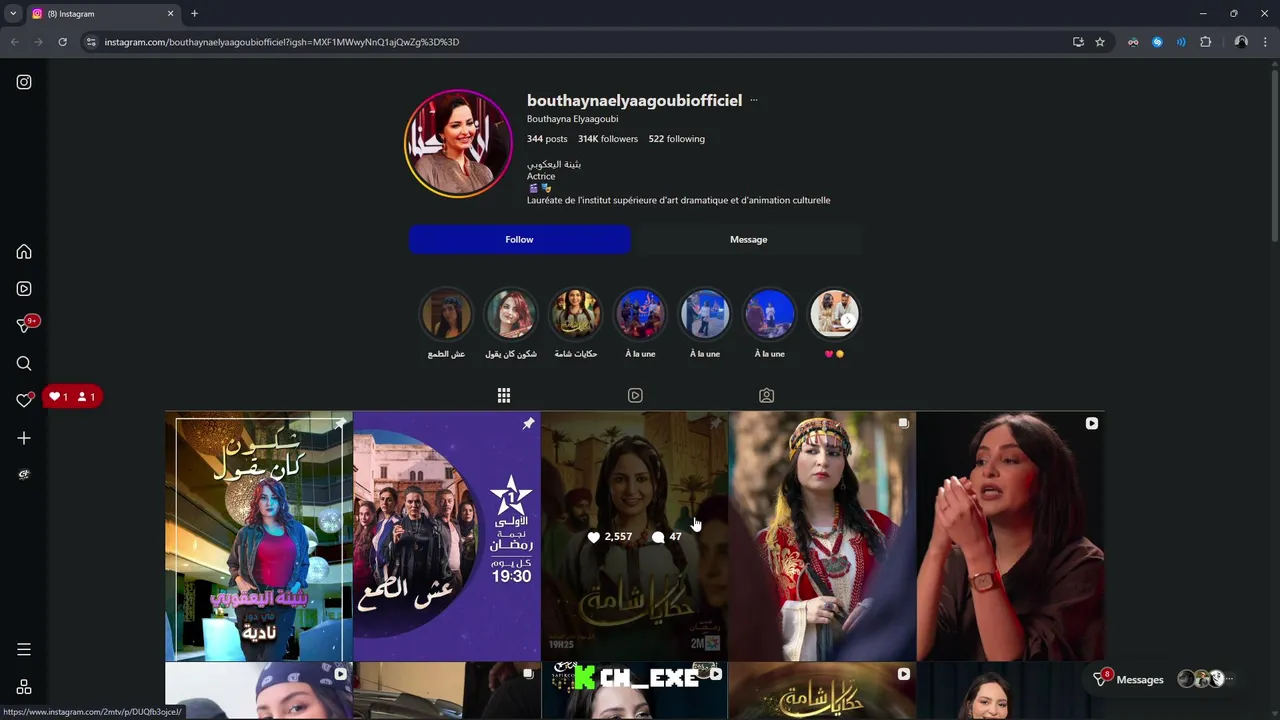Go to Home in Instagram sidebar
Viewport: 1280px width, 720px height.
click(24, 252)
